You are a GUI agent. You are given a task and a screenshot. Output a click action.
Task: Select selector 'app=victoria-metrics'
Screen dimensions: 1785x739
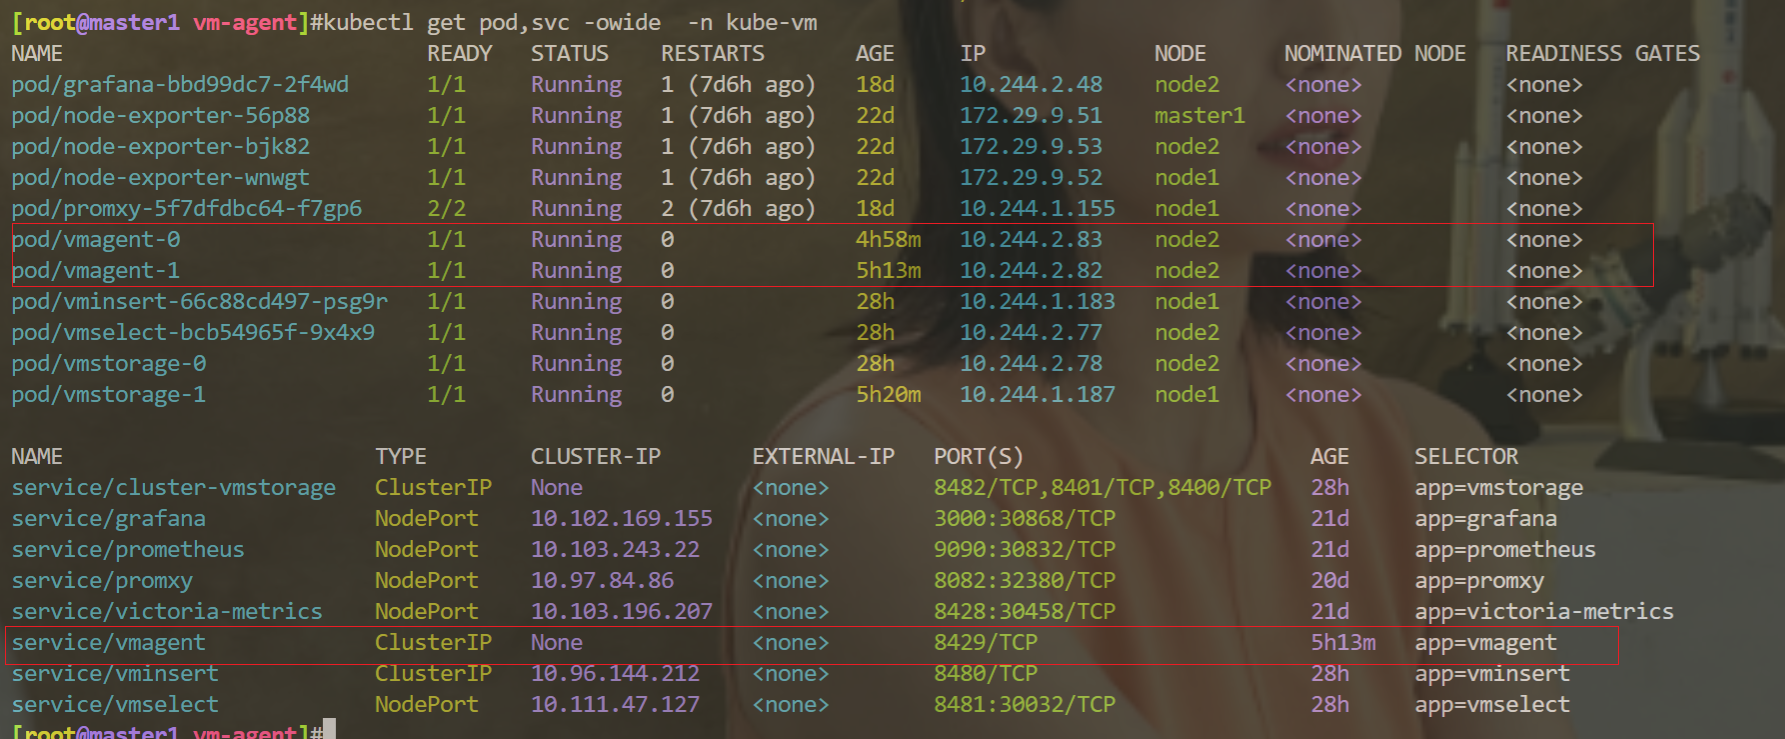[1544, 612]
